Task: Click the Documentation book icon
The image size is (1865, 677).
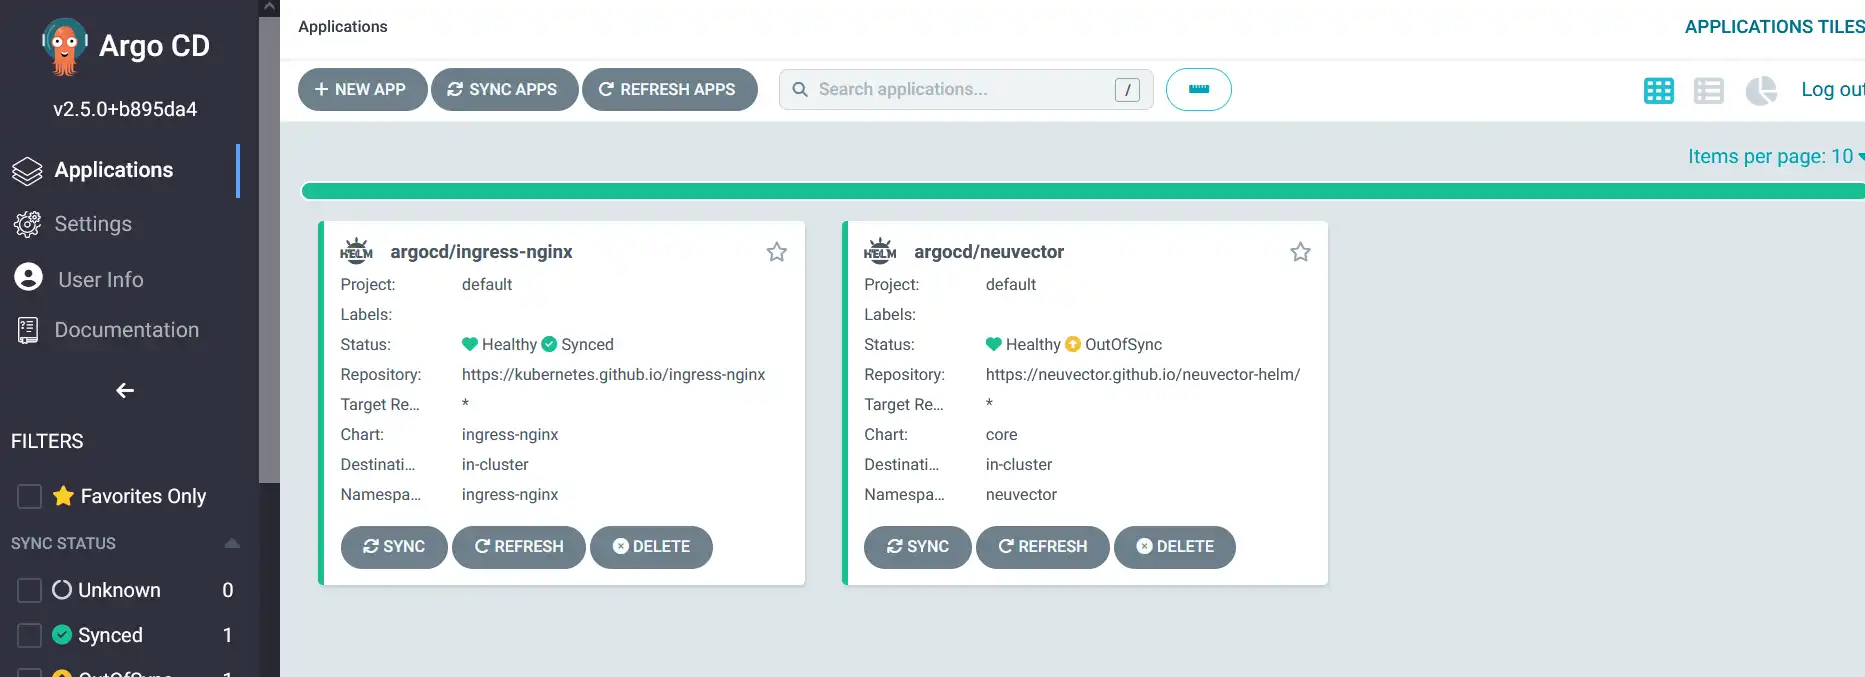Action: 28,330
